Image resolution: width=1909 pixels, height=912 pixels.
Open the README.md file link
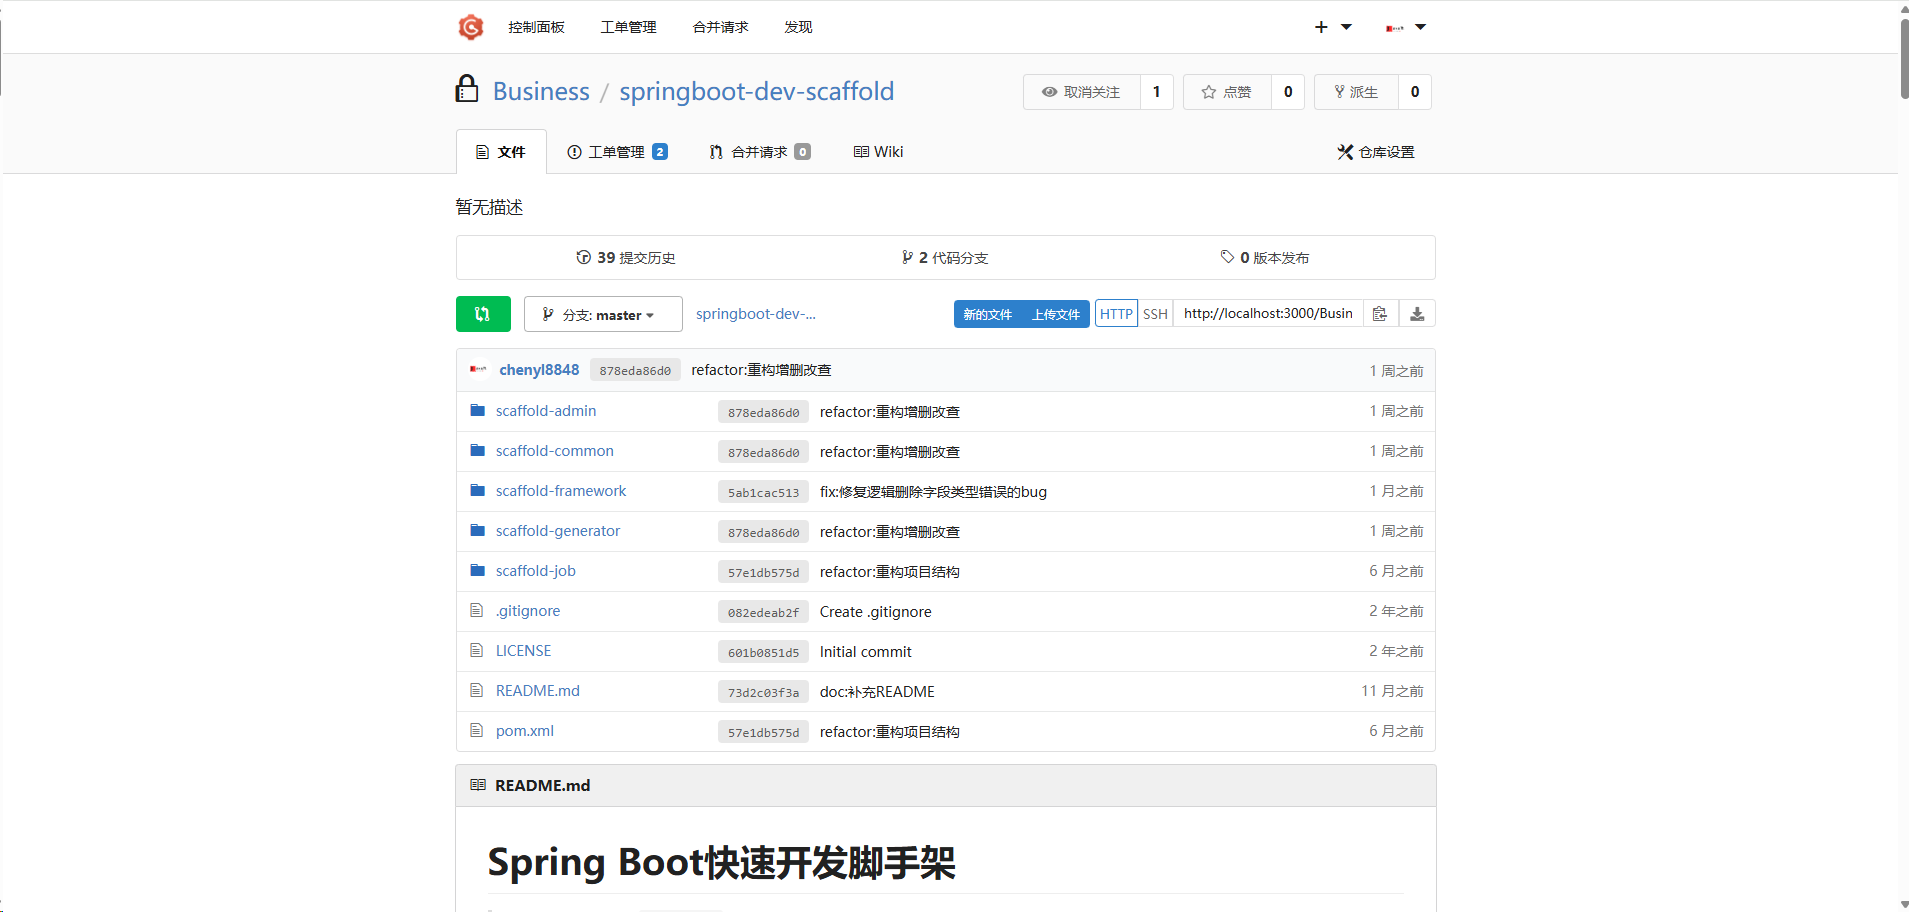point(537,691)
